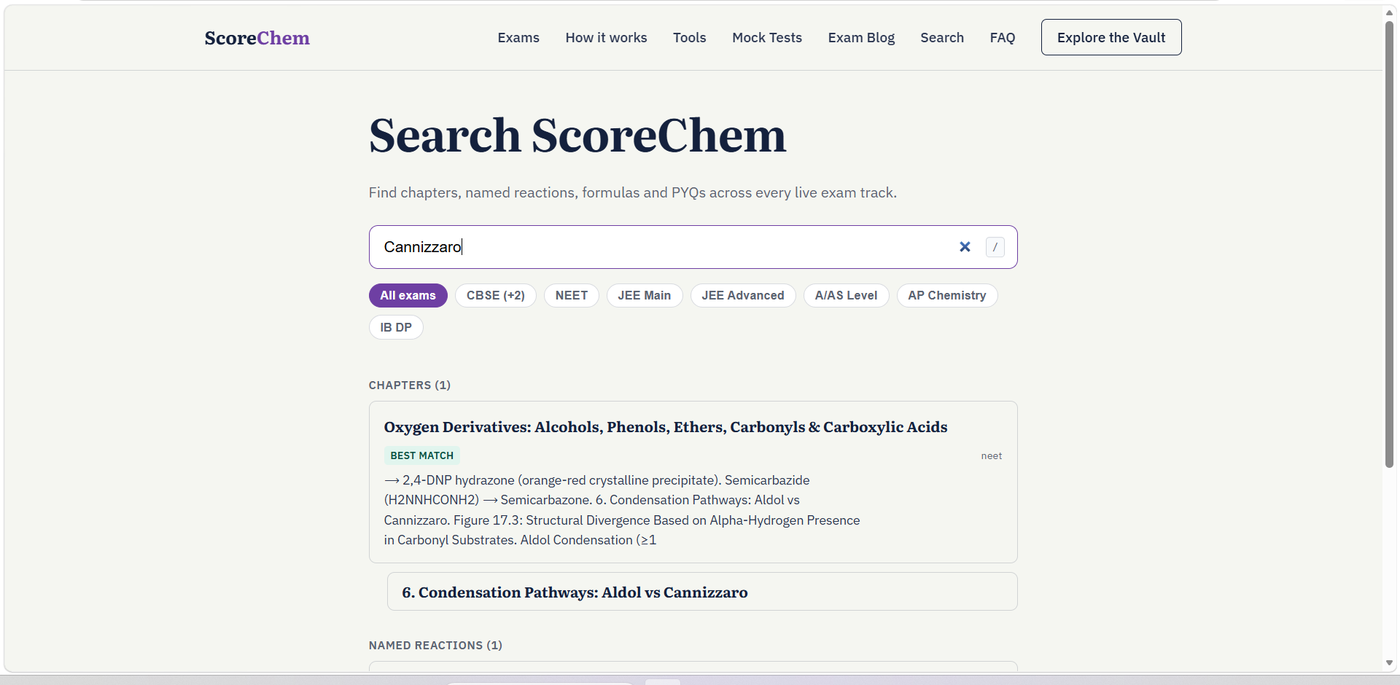Toggle the JEE Advanced filter

[x=743, y=295]
